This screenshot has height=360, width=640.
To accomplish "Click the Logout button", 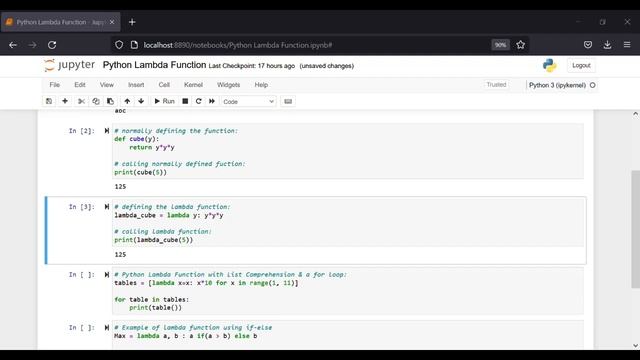I will click(x=581, y=65).
